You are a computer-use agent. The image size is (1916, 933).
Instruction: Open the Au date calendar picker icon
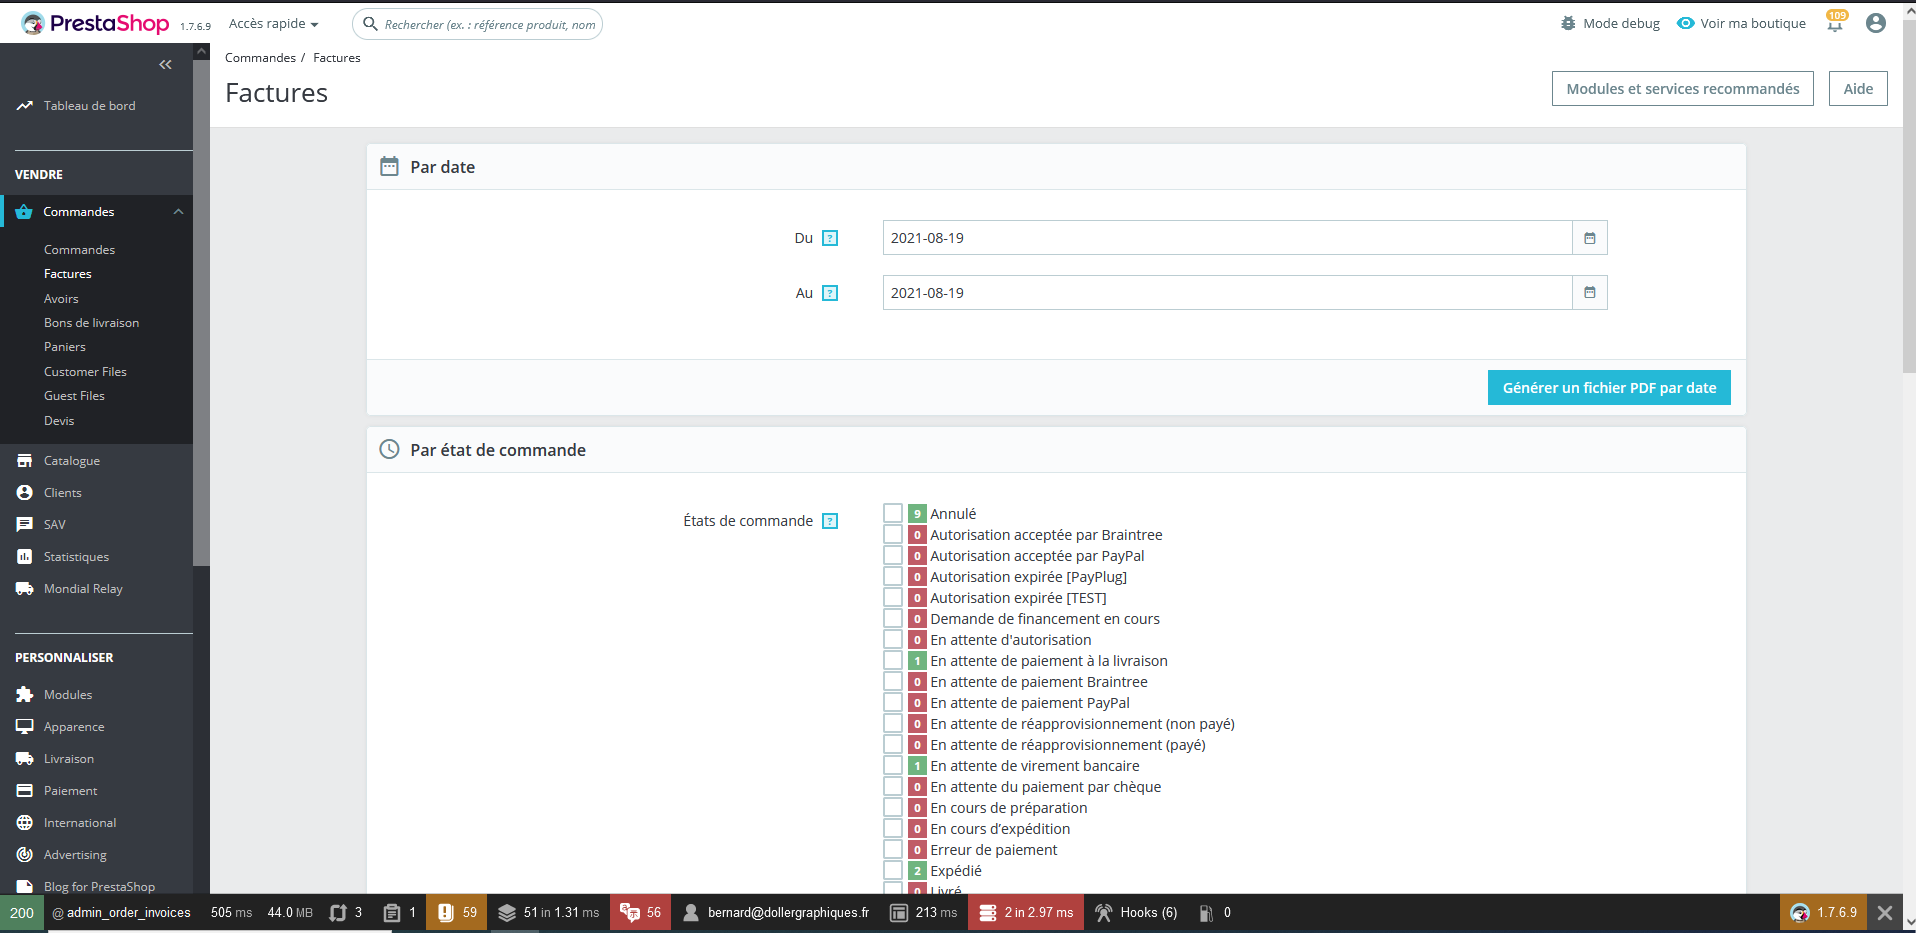coord(1589,293)
